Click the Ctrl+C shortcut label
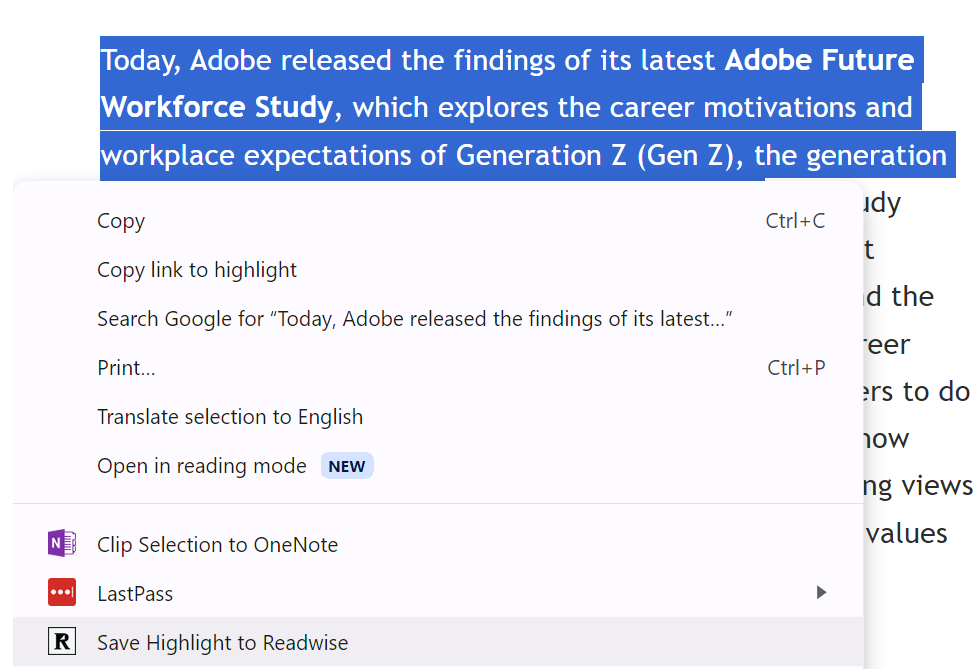This screenshot has width=975, height=669. tap(795, 221)
